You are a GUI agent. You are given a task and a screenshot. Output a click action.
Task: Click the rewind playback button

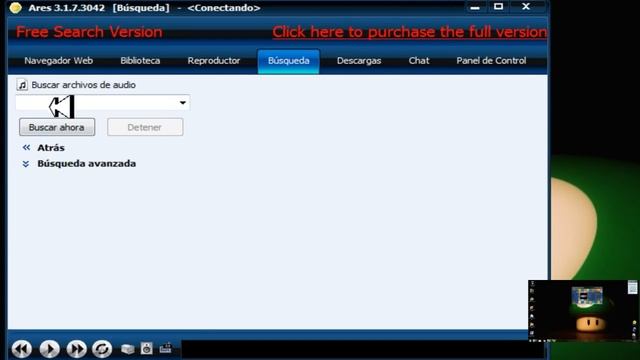click(22, 349)
